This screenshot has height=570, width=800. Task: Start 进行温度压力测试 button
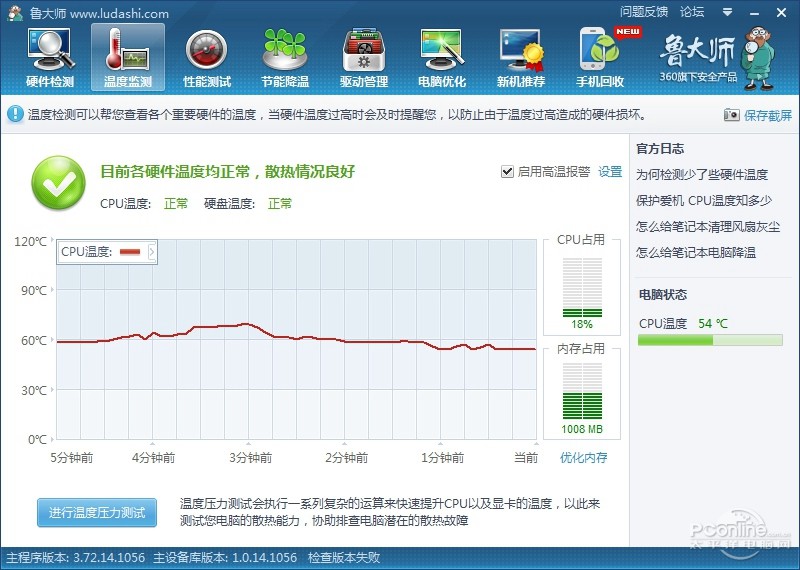click(97, 512)
